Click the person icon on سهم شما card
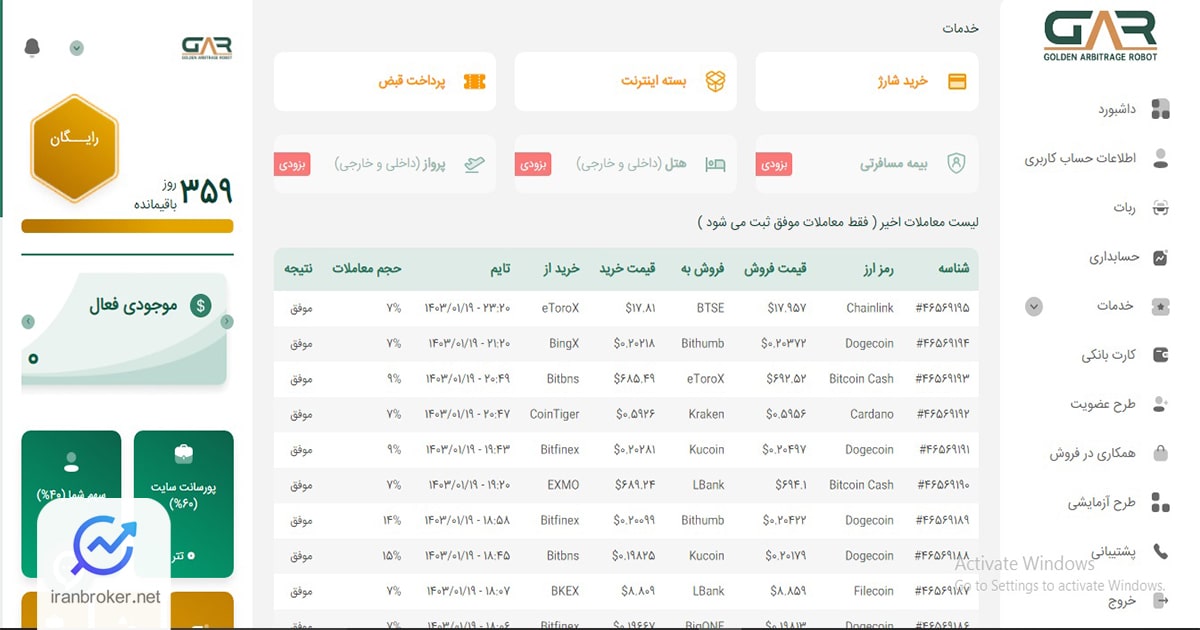 (71, 461)
